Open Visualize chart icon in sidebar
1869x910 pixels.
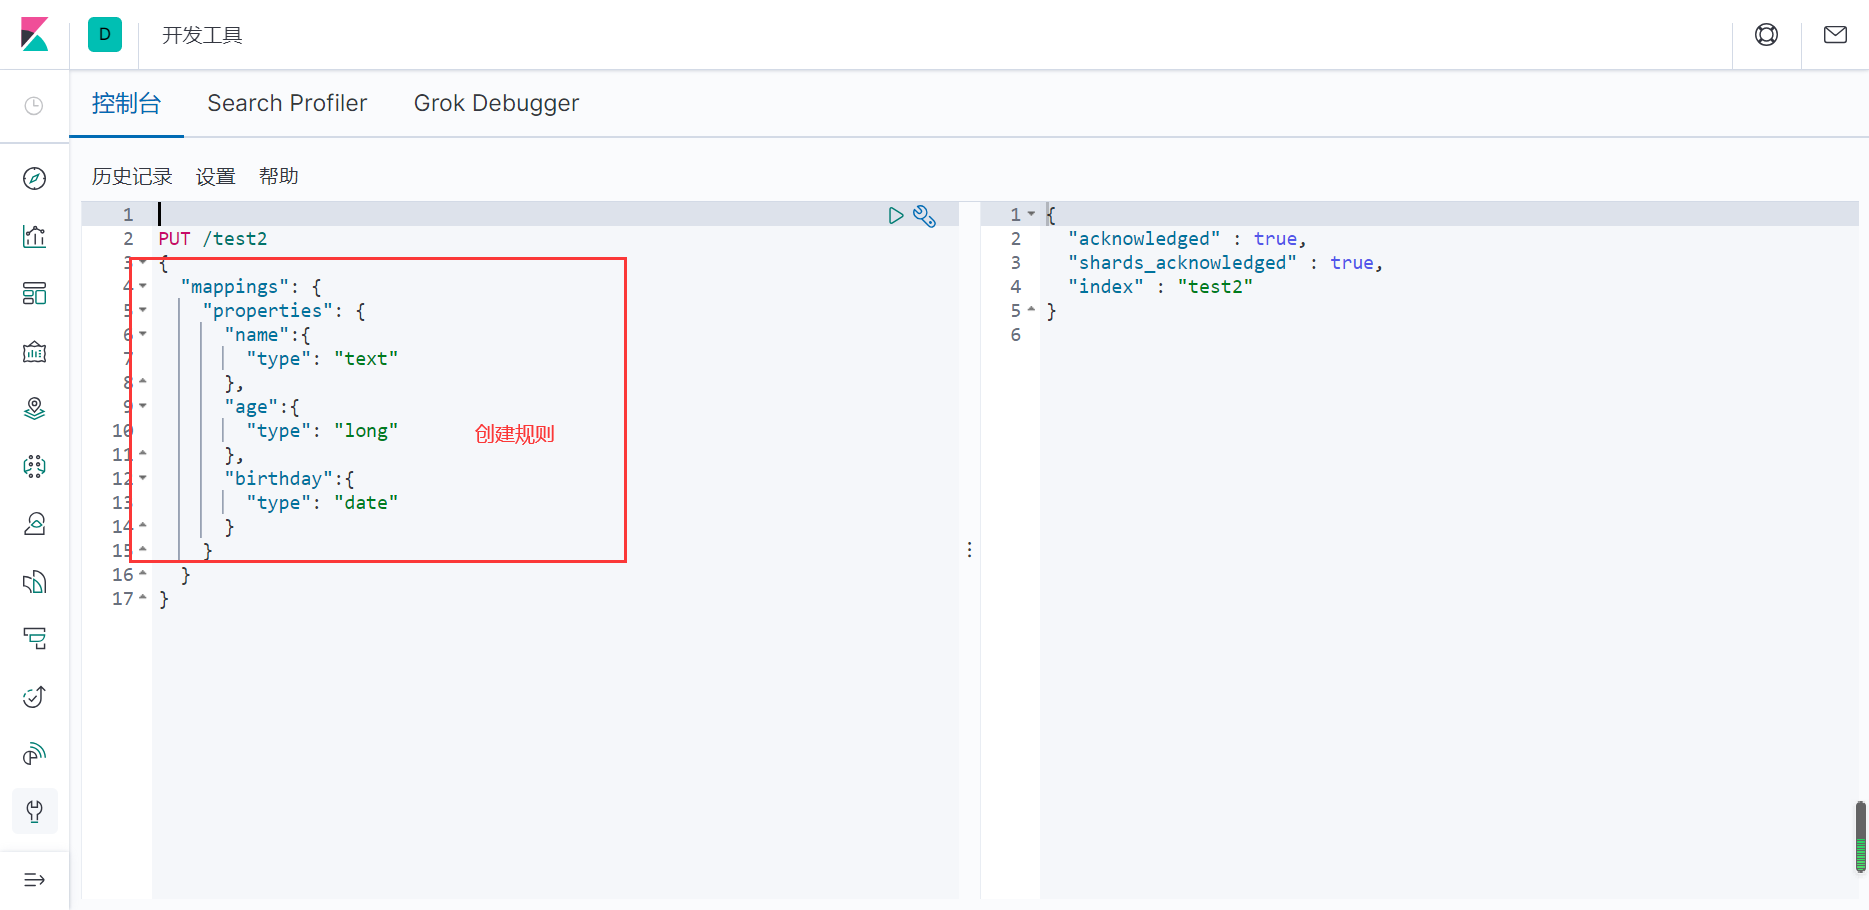34,236
